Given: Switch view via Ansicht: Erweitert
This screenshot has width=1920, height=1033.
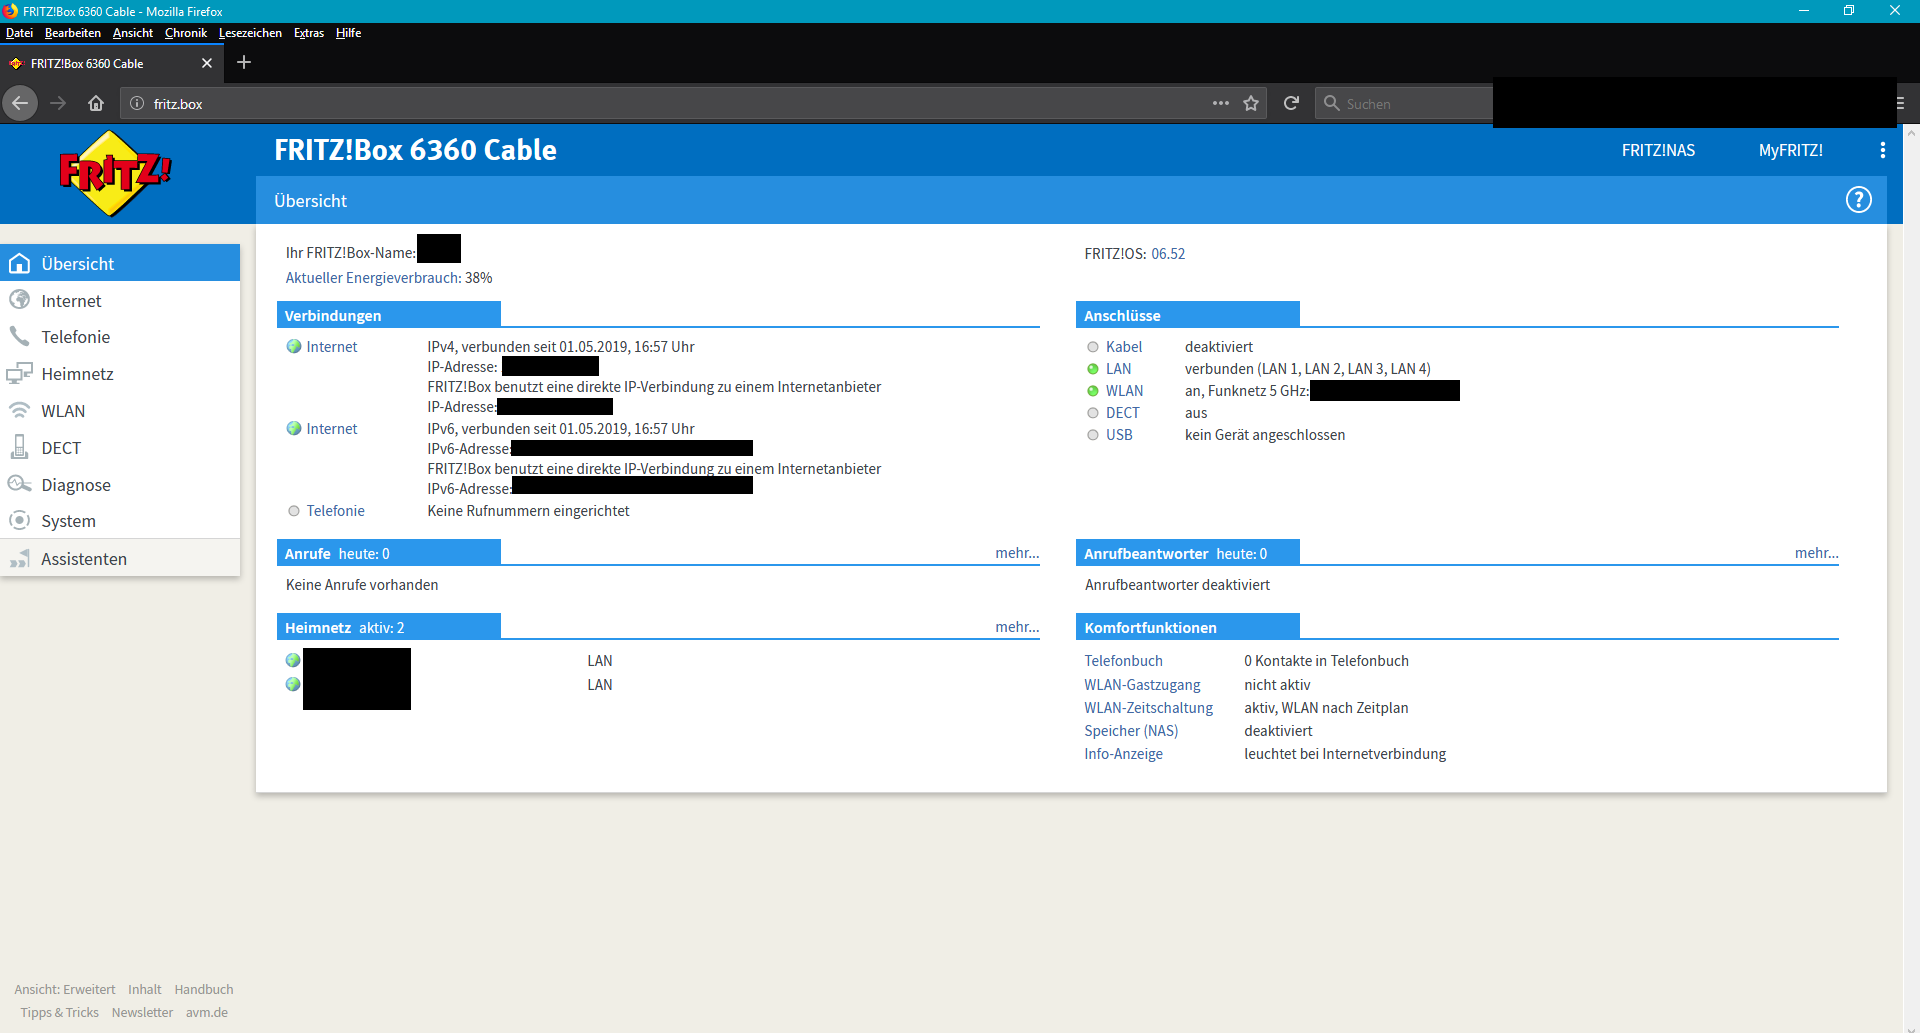Looking at the screenshot, I should tap(65, 989).
